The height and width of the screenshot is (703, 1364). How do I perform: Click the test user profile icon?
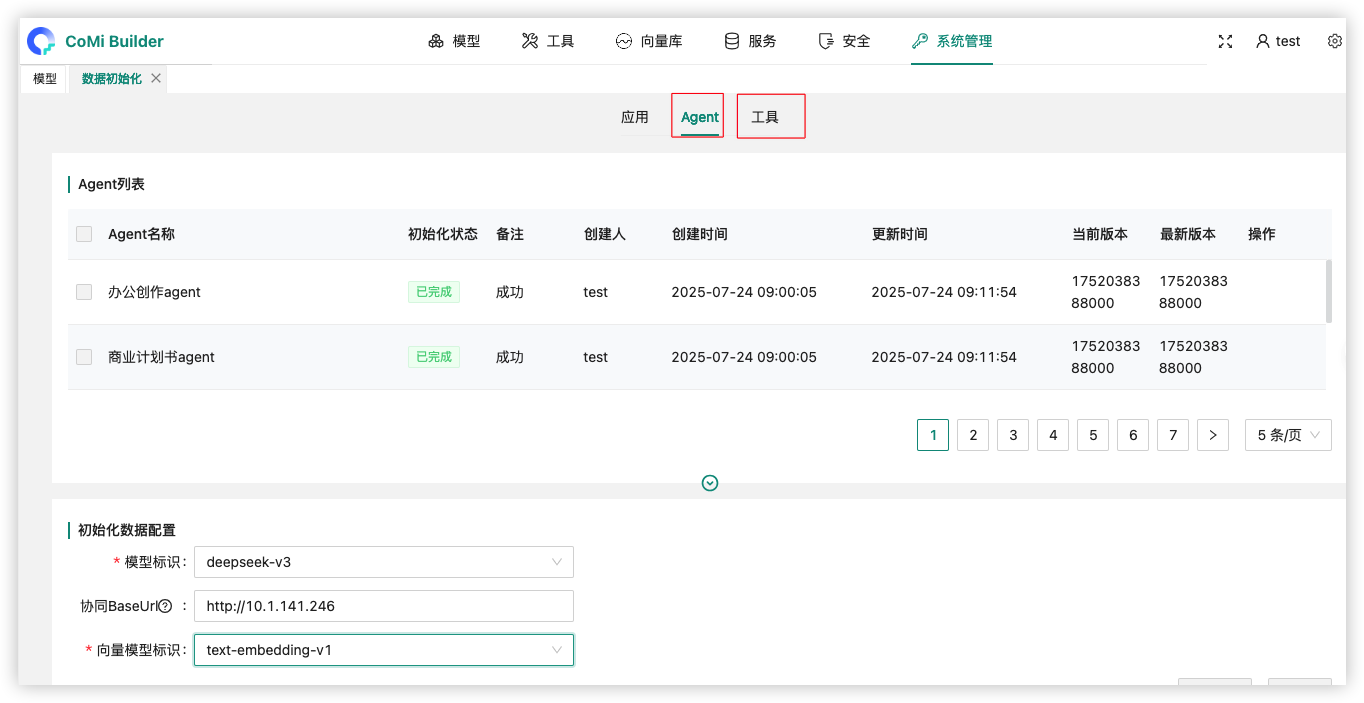1263,41
